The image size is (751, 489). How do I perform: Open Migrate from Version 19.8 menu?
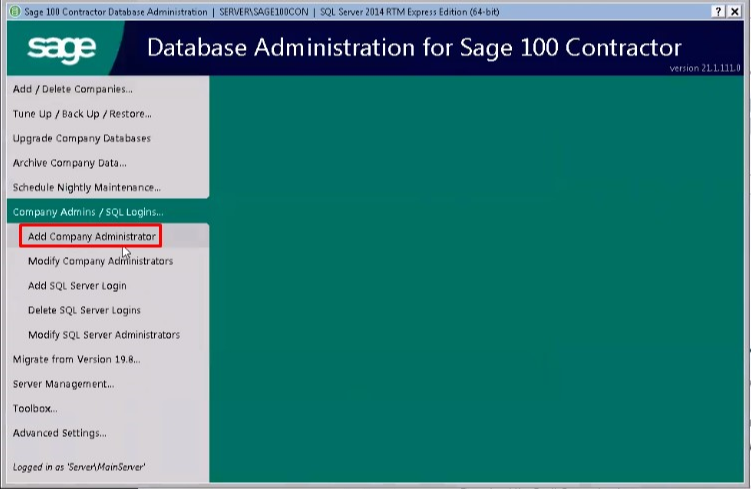[x=77, y=359]
